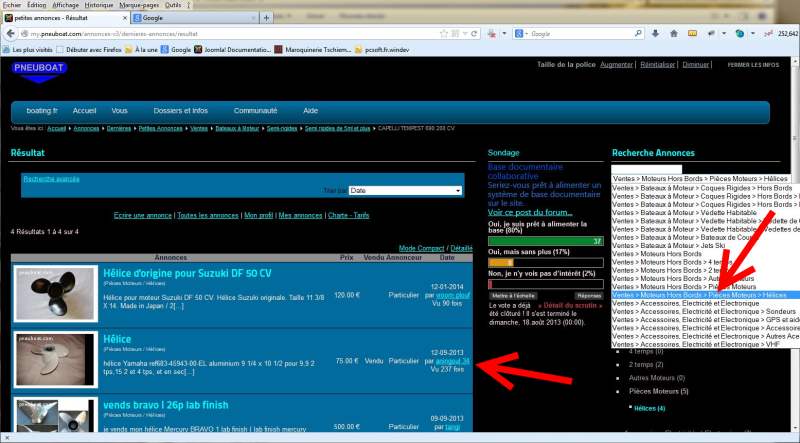800x443 pixels.
Task: Click Ecrire une annonce link
Action: 143,215
